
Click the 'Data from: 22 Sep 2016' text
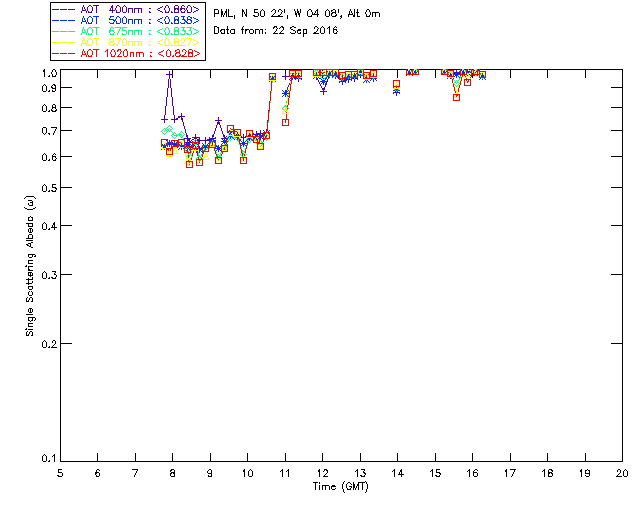point(276,31)
